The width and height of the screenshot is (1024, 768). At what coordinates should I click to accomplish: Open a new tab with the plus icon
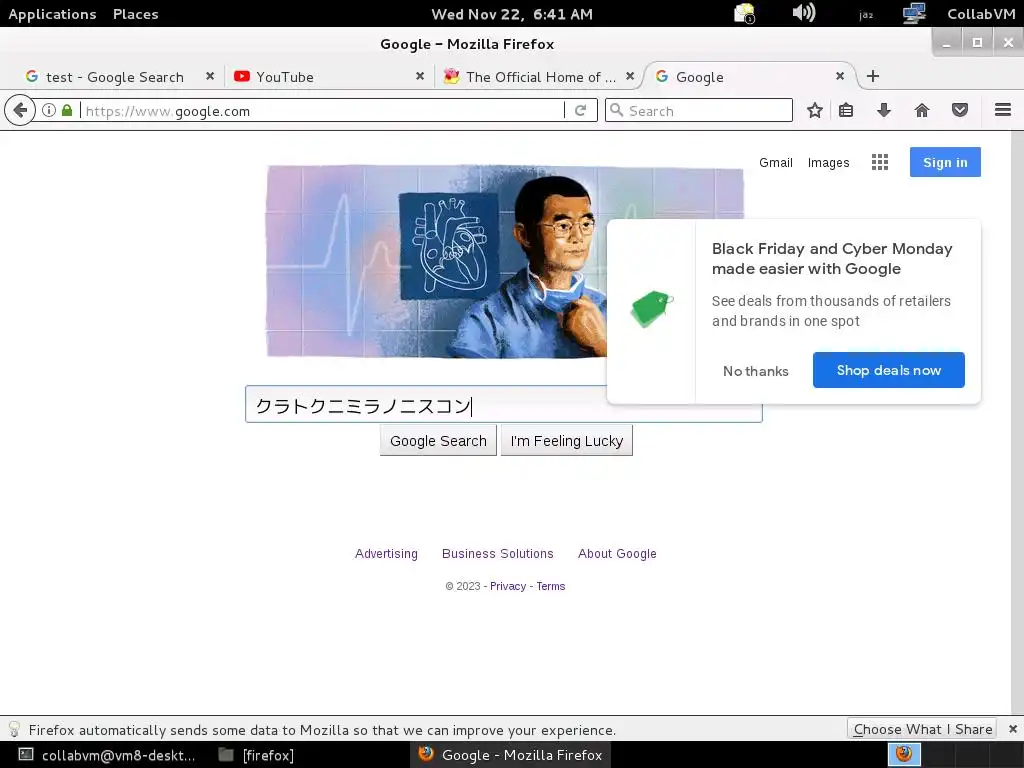[872, 76]
